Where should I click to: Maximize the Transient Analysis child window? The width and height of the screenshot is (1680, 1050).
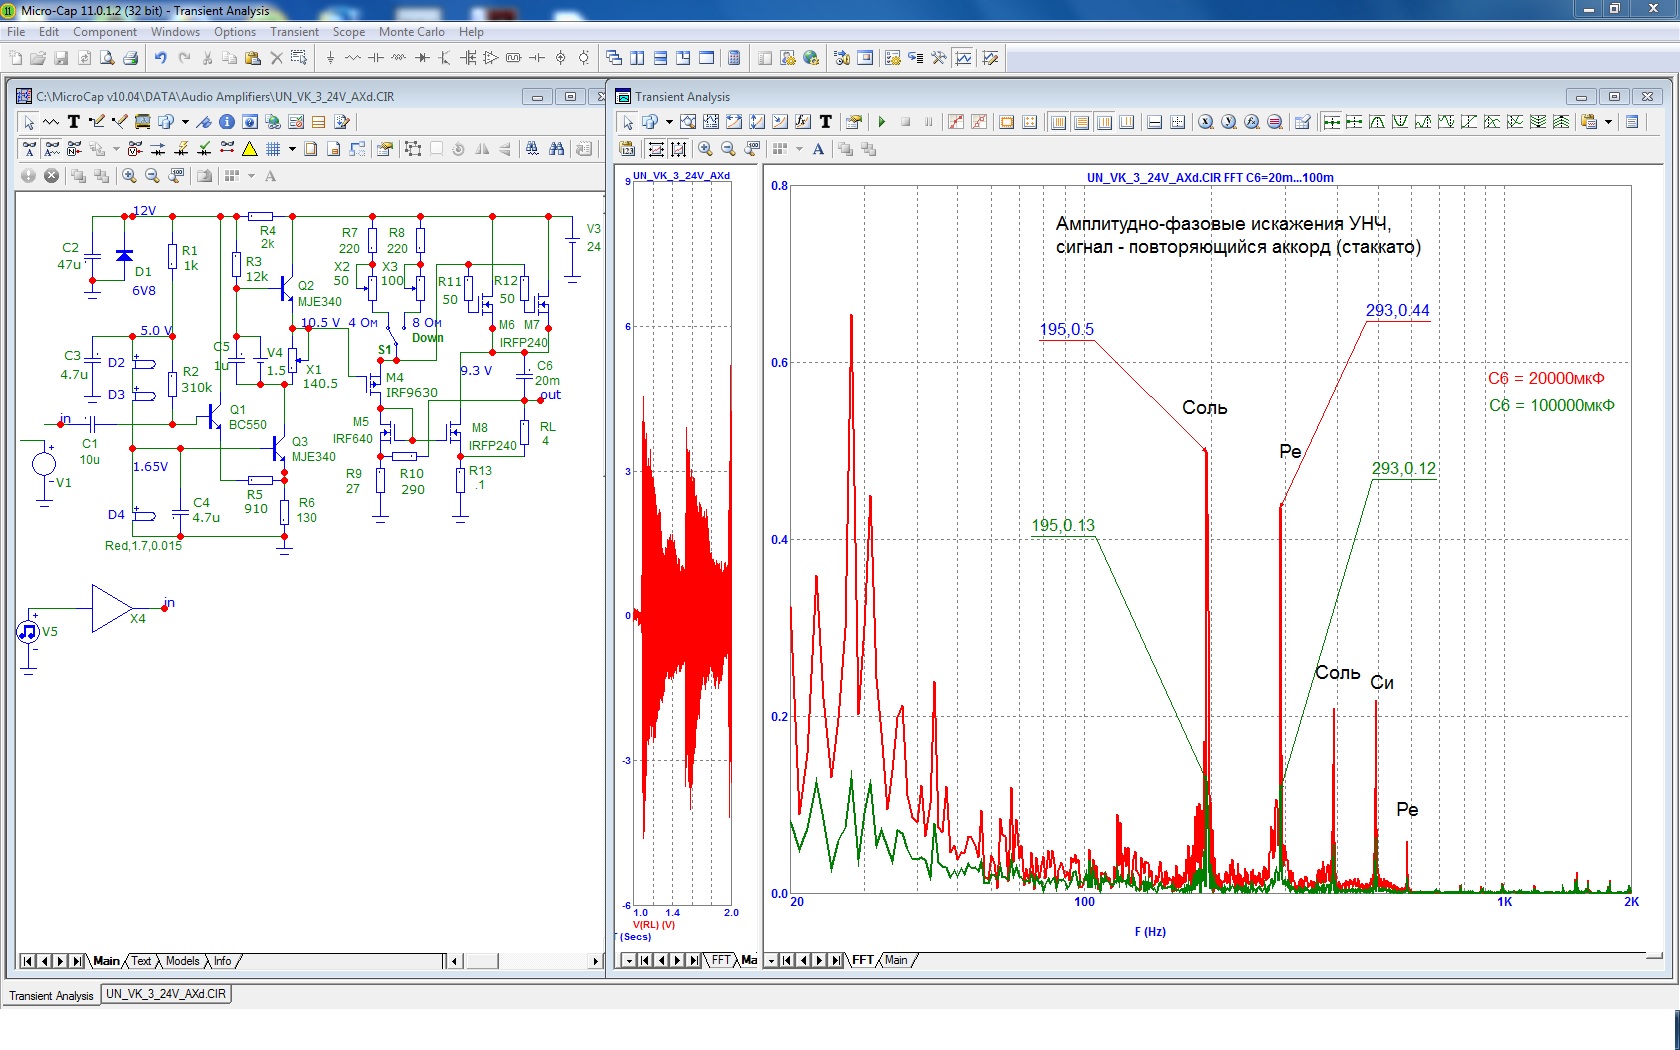coord(1614,96)
